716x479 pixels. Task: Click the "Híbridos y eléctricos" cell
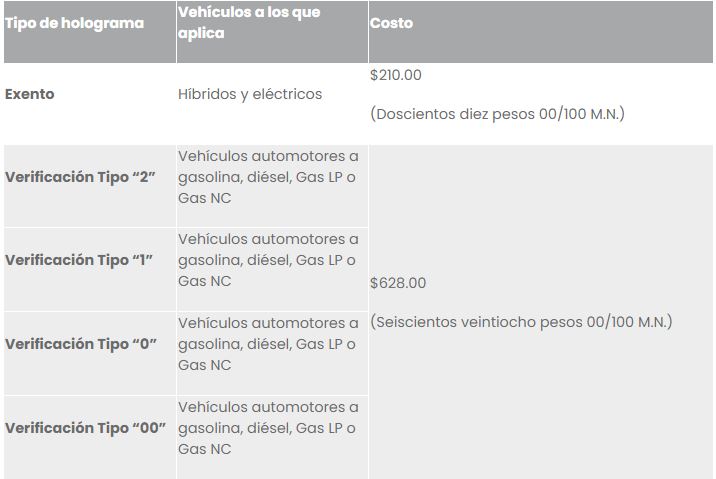[250, 94]
